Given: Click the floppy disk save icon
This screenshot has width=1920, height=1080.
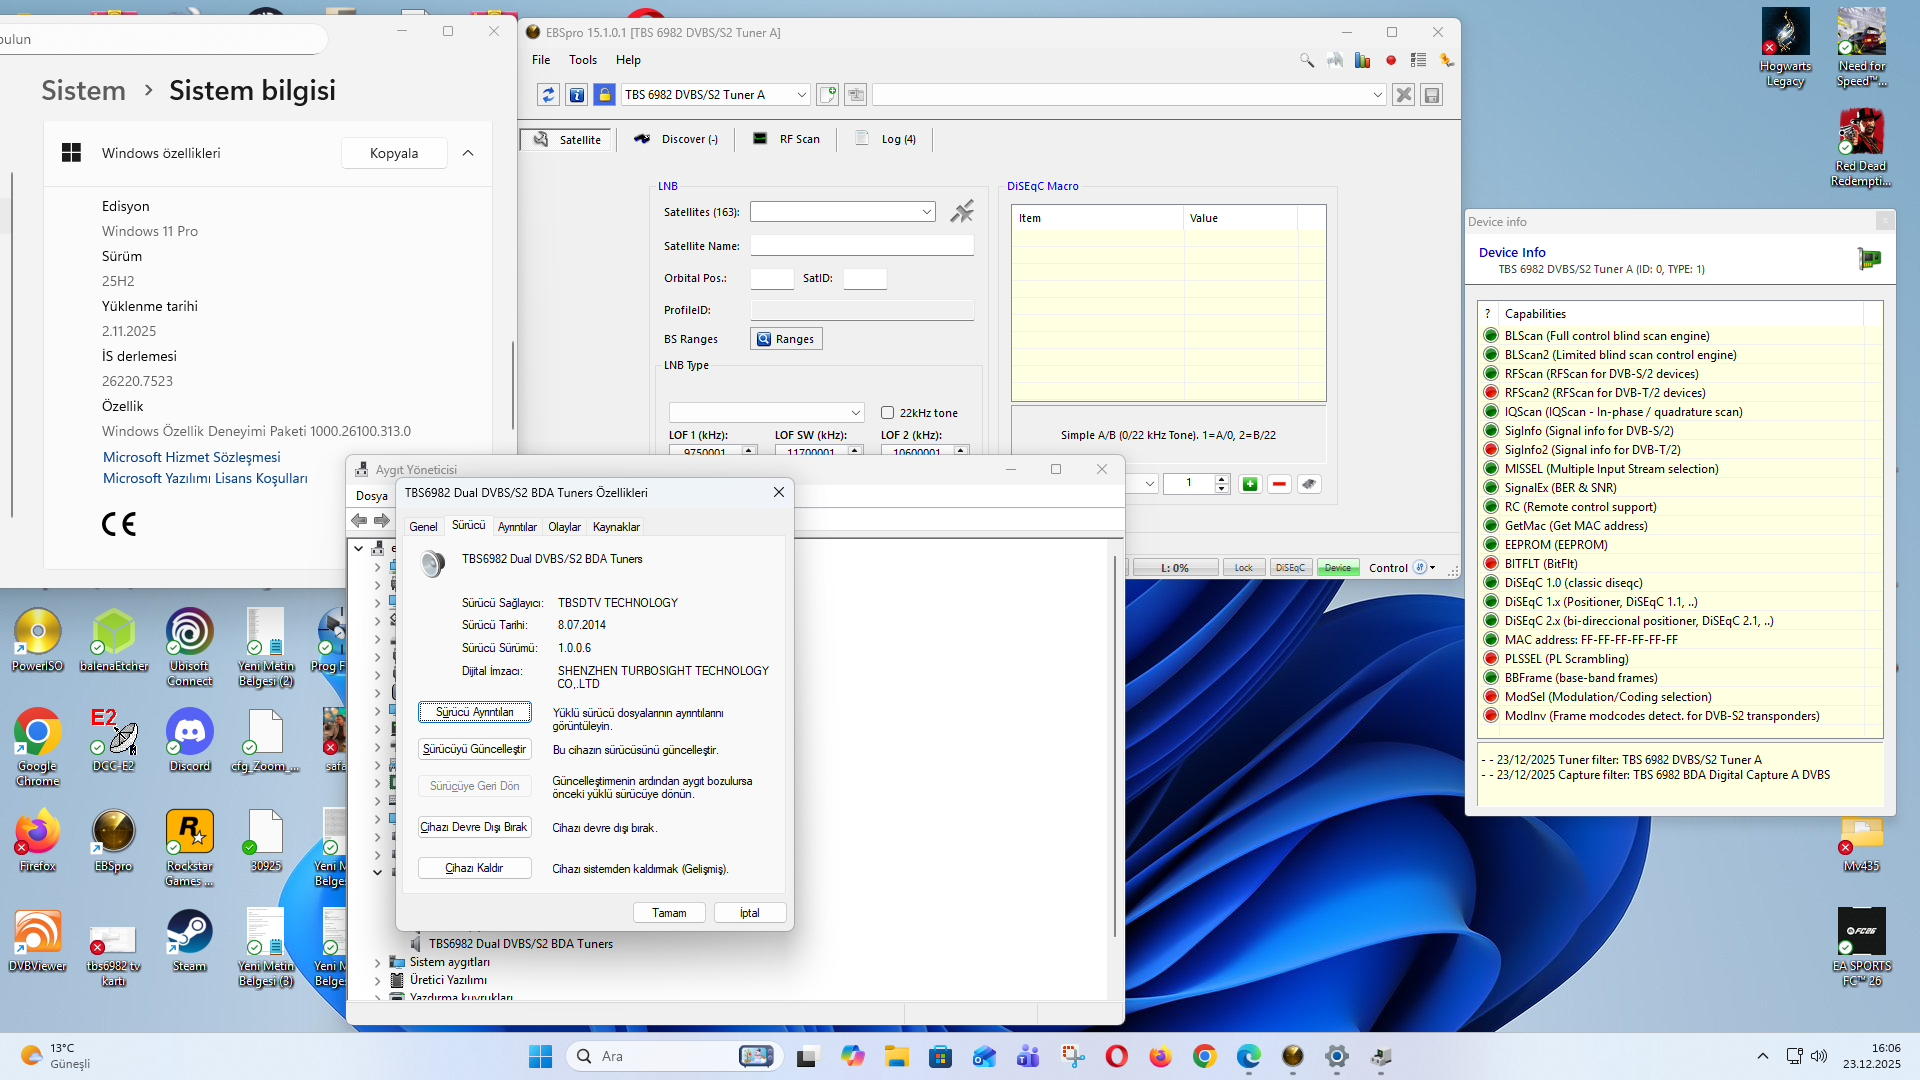Looking at the screenshot, I should [1432, 95].
